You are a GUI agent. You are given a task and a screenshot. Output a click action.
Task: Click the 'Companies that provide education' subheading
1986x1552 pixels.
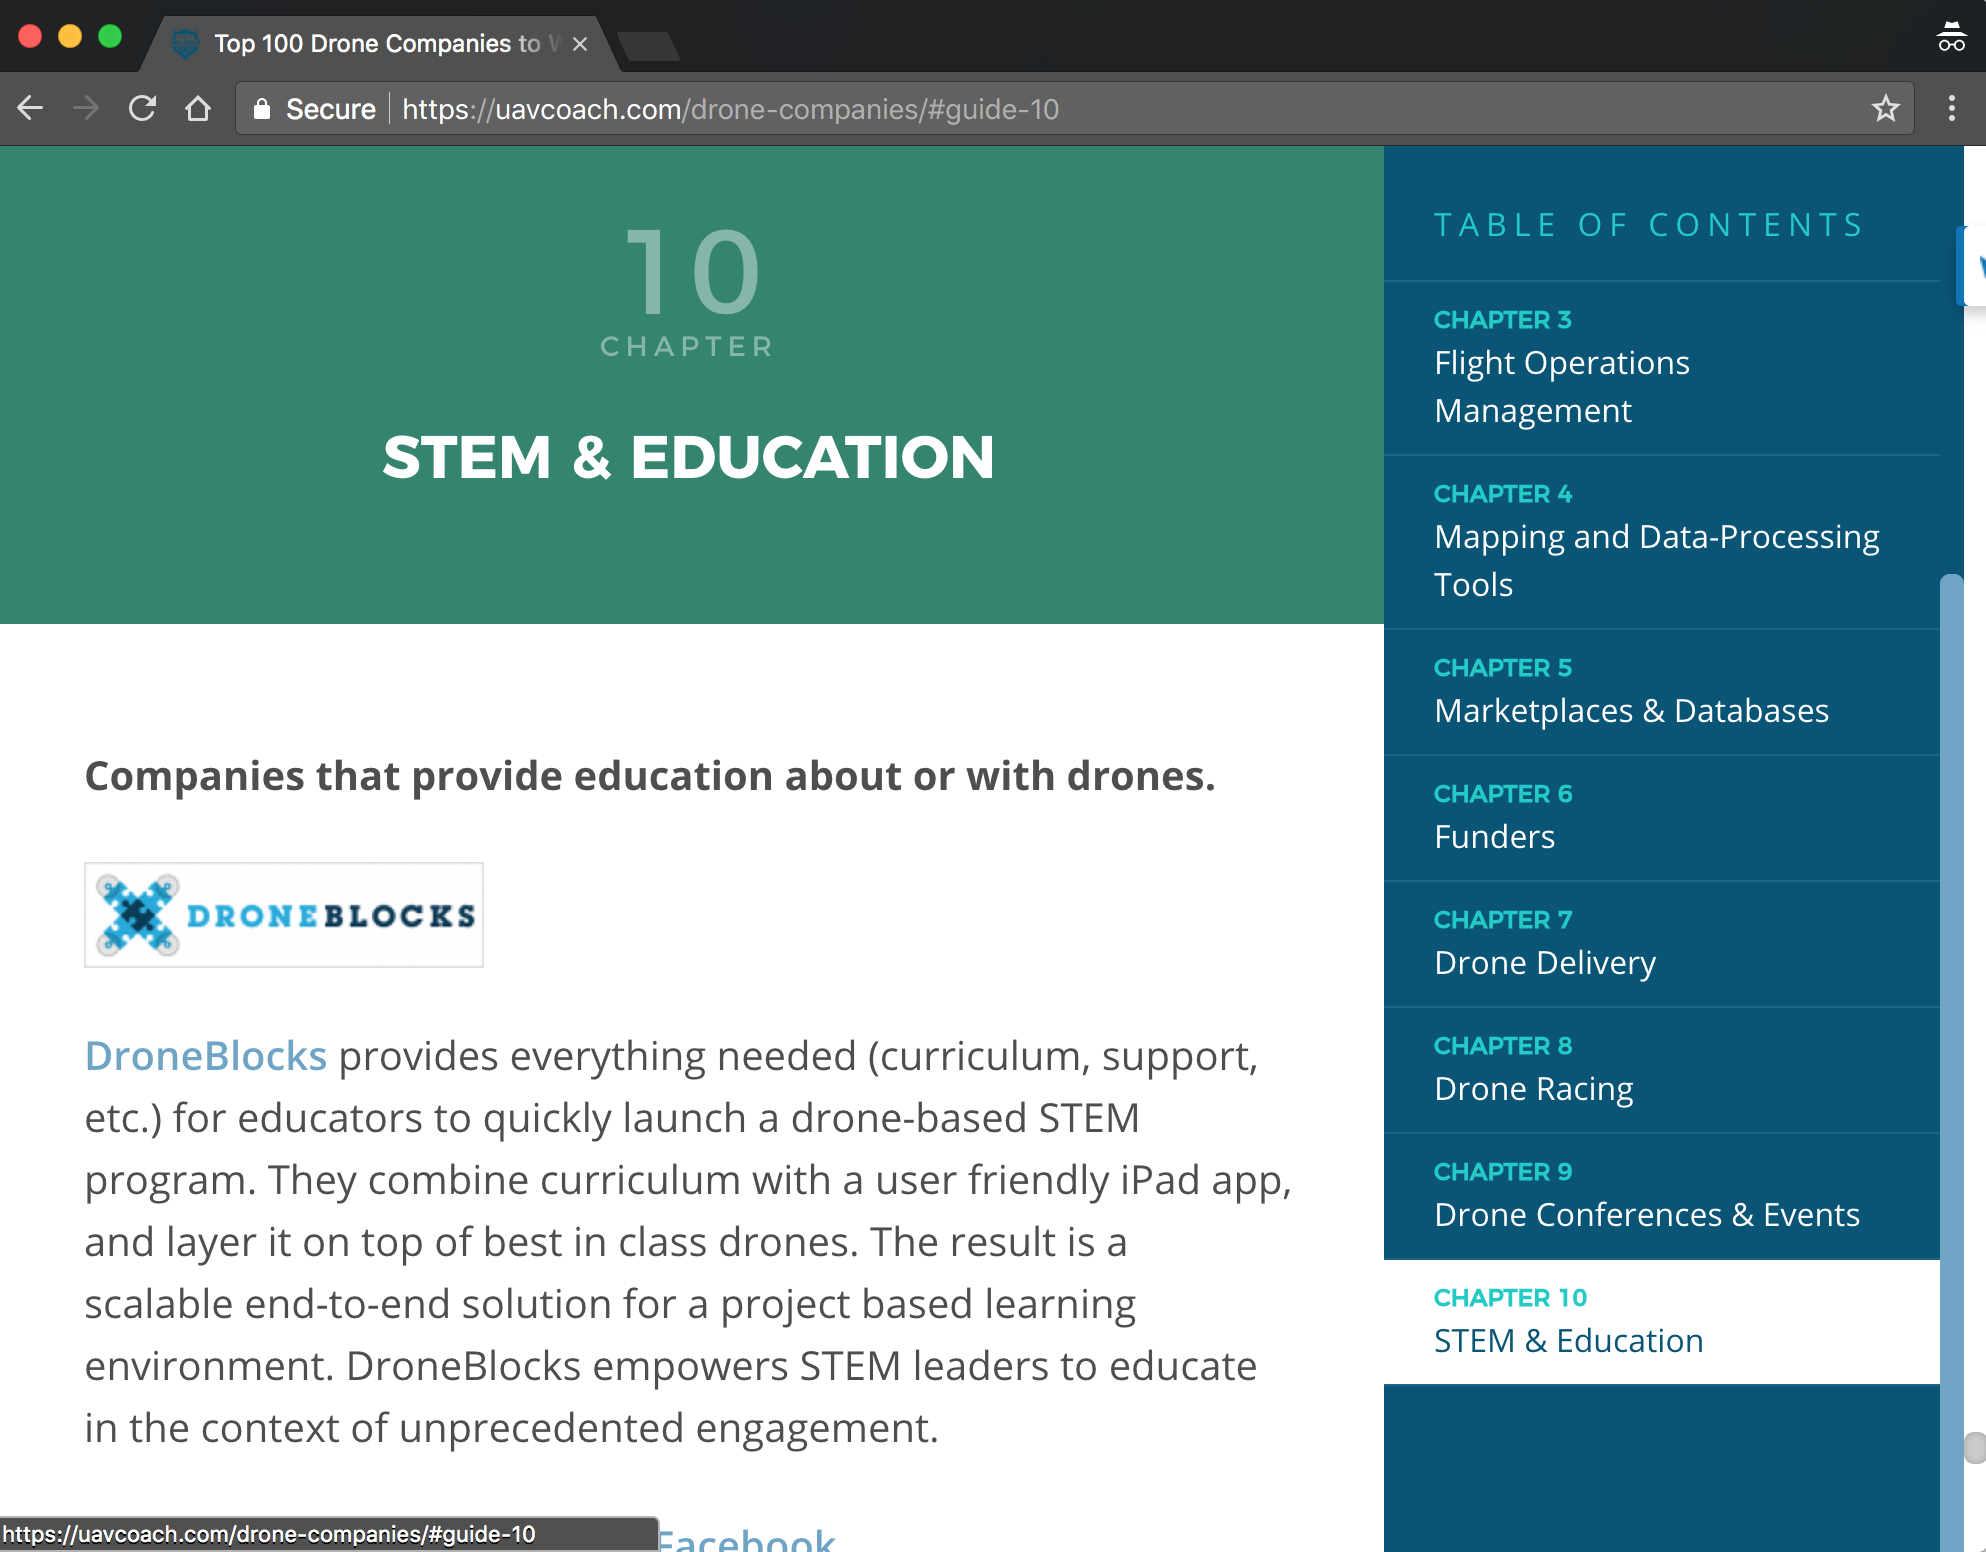(x=650, y=776)
